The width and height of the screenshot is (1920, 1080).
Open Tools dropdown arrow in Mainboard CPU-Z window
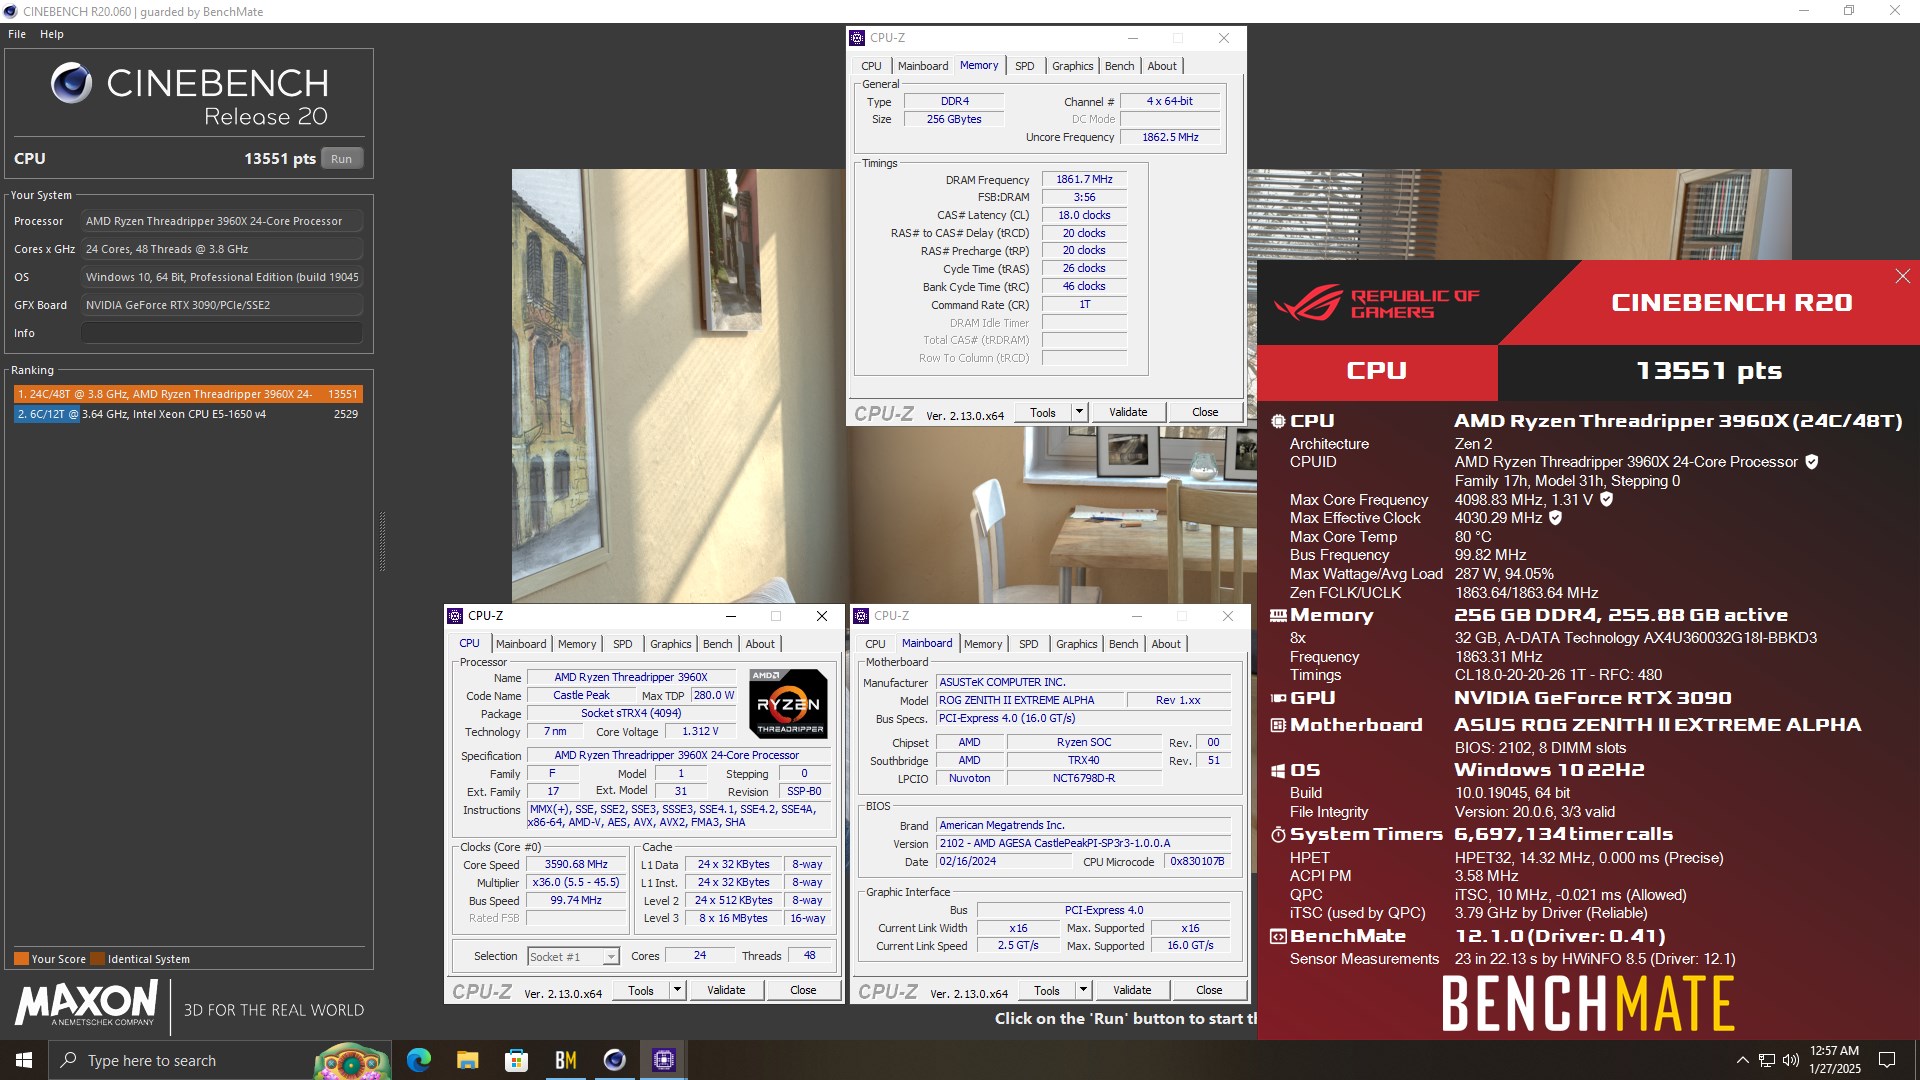(1083, 990)
